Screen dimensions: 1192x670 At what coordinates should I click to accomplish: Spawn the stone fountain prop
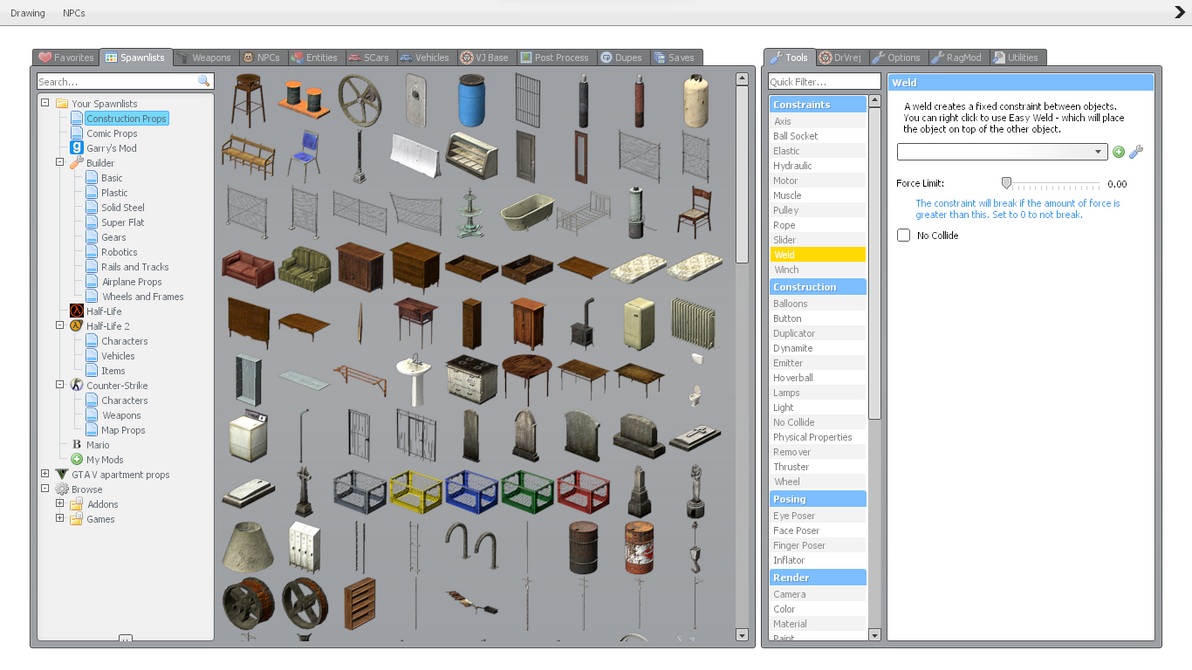click(x=471, y=214)
